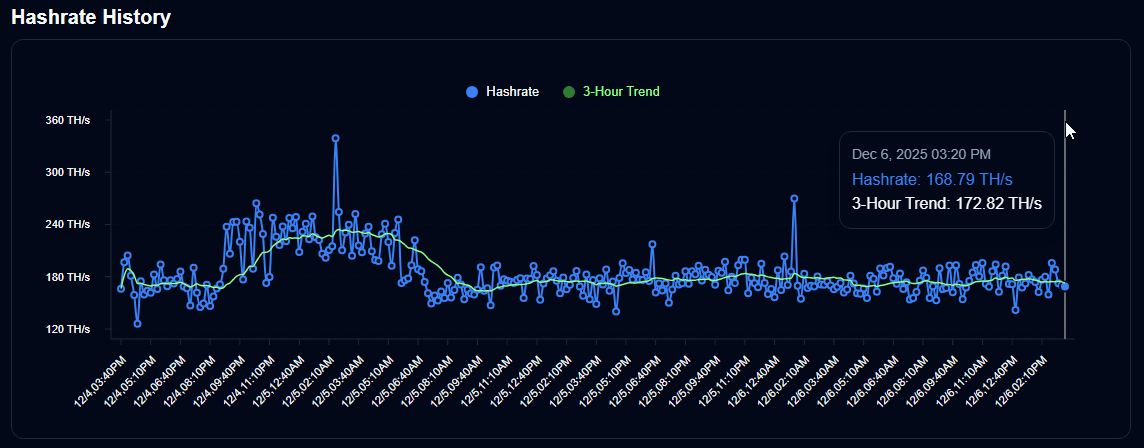Click the tooltip 3-Hour Trend 172.82 TH/s value
1144x448 pixels.
point(946,204)
